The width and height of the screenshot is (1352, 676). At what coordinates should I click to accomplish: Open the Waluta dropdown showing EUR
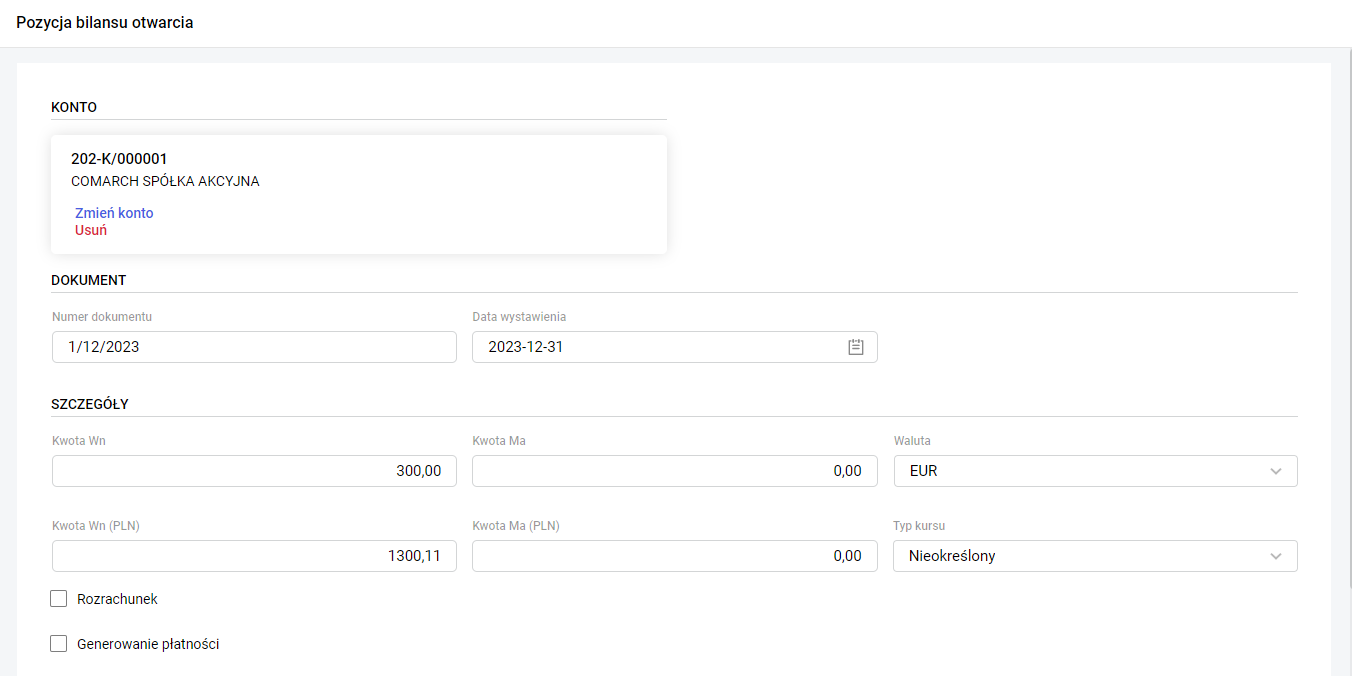[1080, 471]
